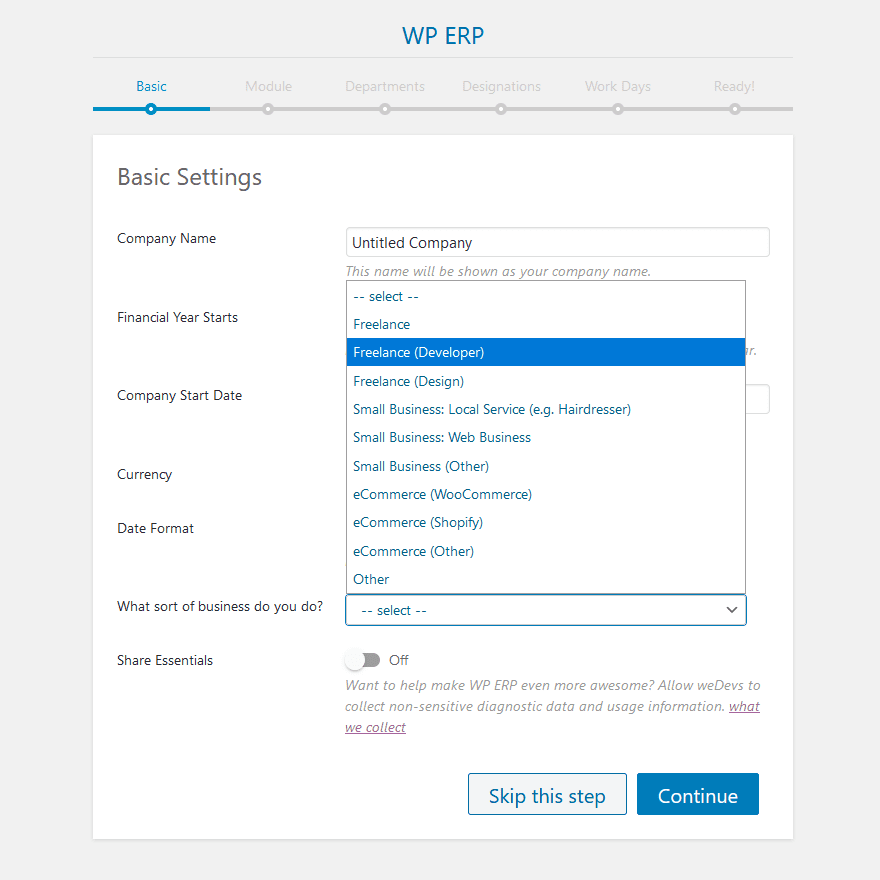Click the Continue button
The height and width of the screenshot is (880, 880).
coord(697,794)
